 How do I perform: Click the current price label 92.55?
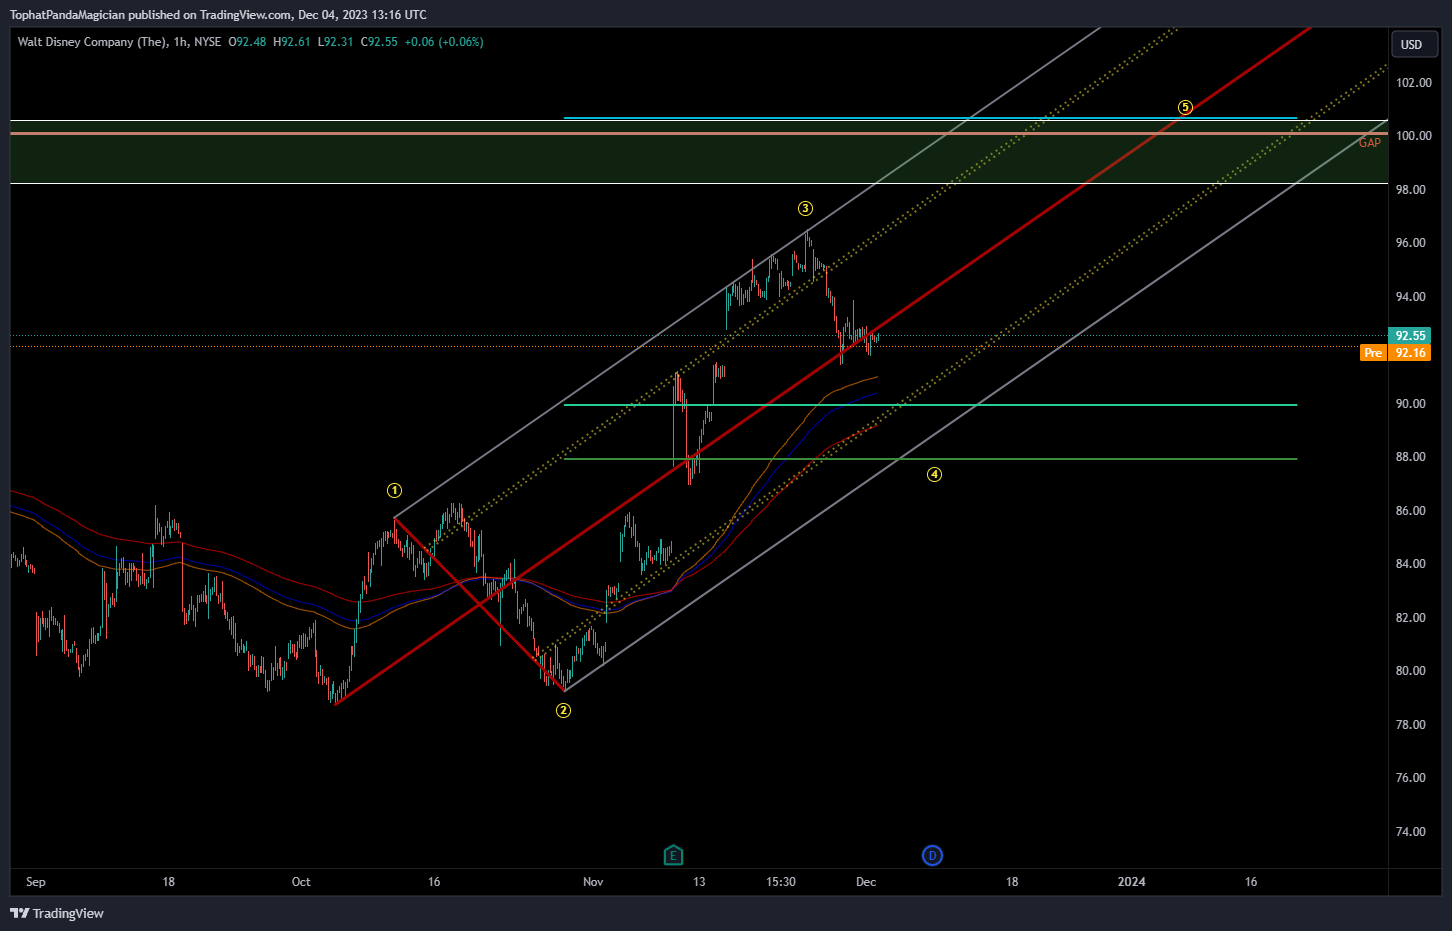point(1409,336)
